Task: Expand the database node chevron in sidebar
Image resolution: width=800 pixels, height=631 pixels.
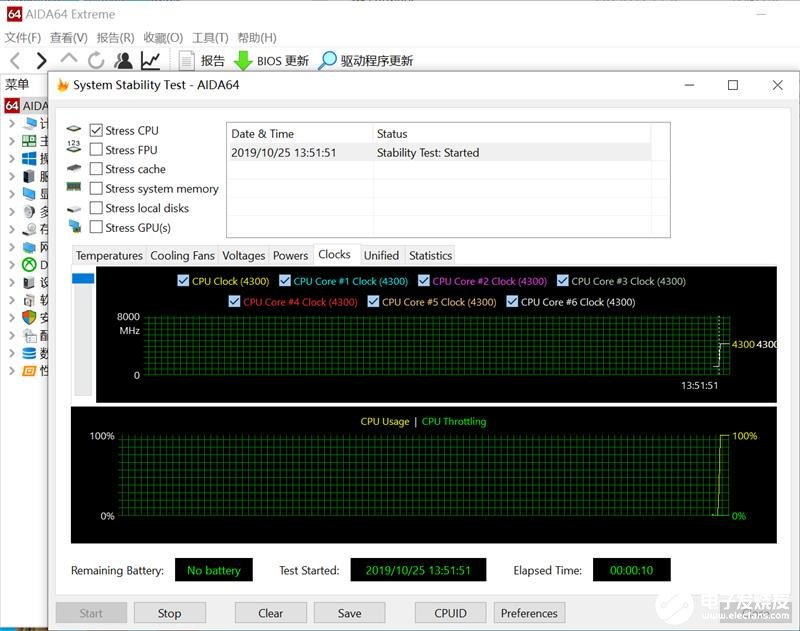Action: click(11, 353)
